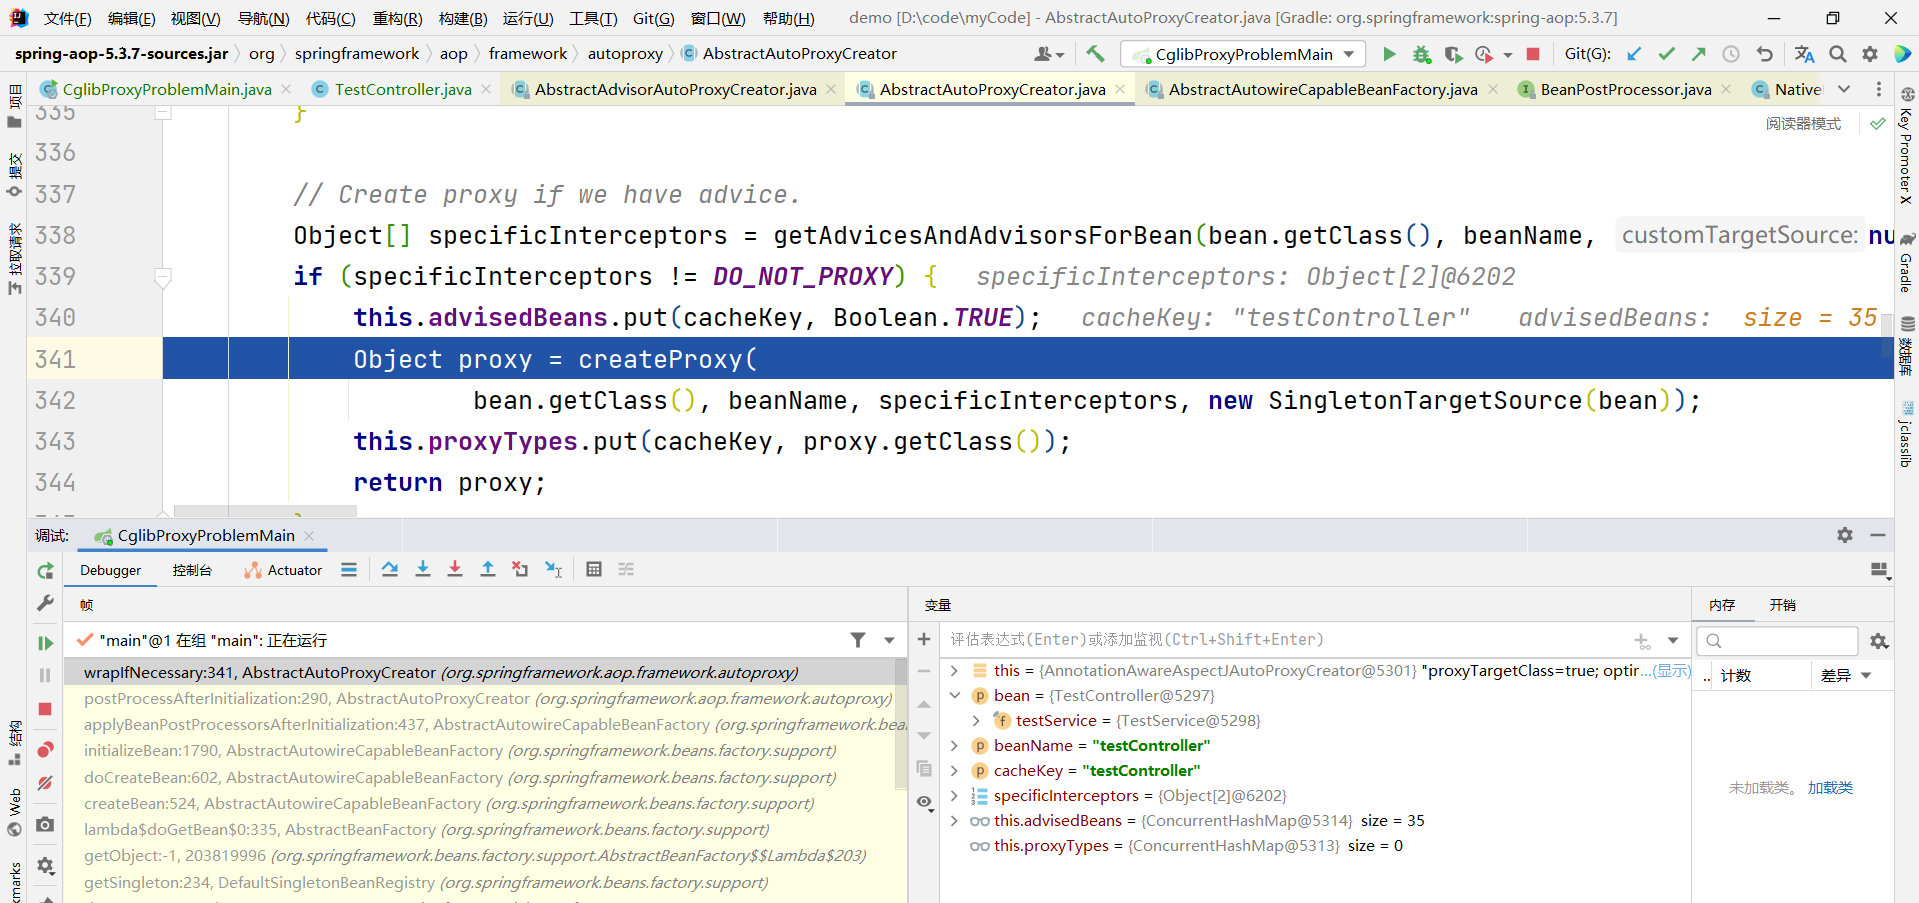1919x903 pixels.
Task: Stop debug session red square
Action: click(x=45, y=709)
